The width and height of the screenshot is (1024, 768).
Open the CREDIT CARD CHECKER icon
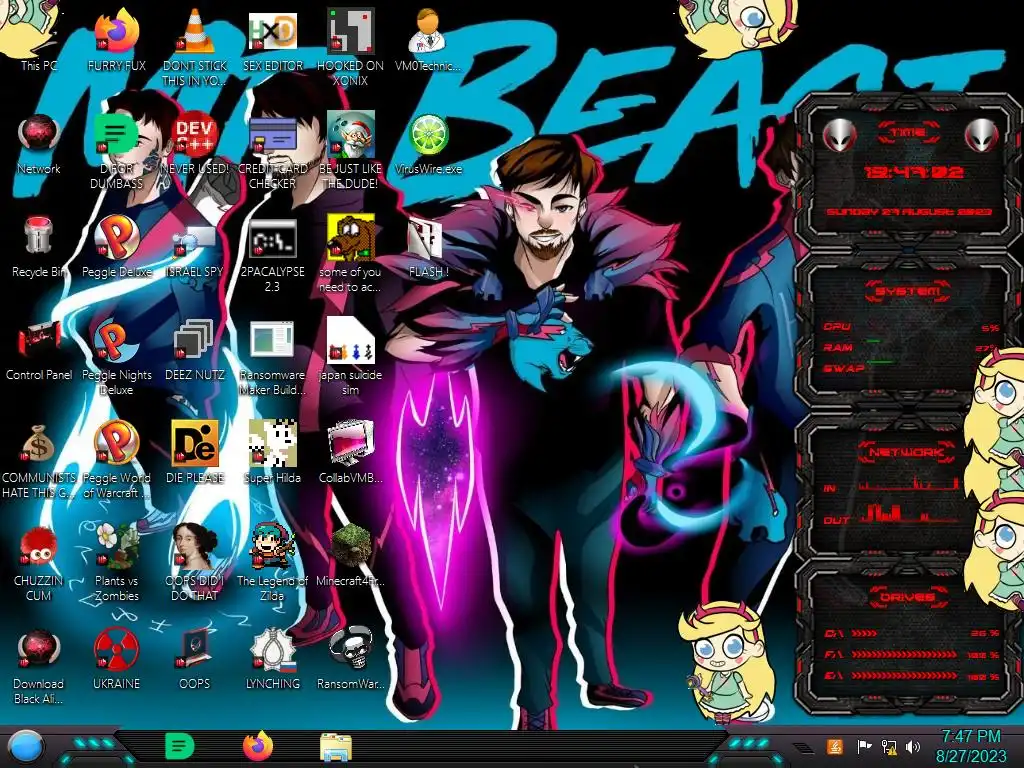pyautogui.click(x=272, y=150)
